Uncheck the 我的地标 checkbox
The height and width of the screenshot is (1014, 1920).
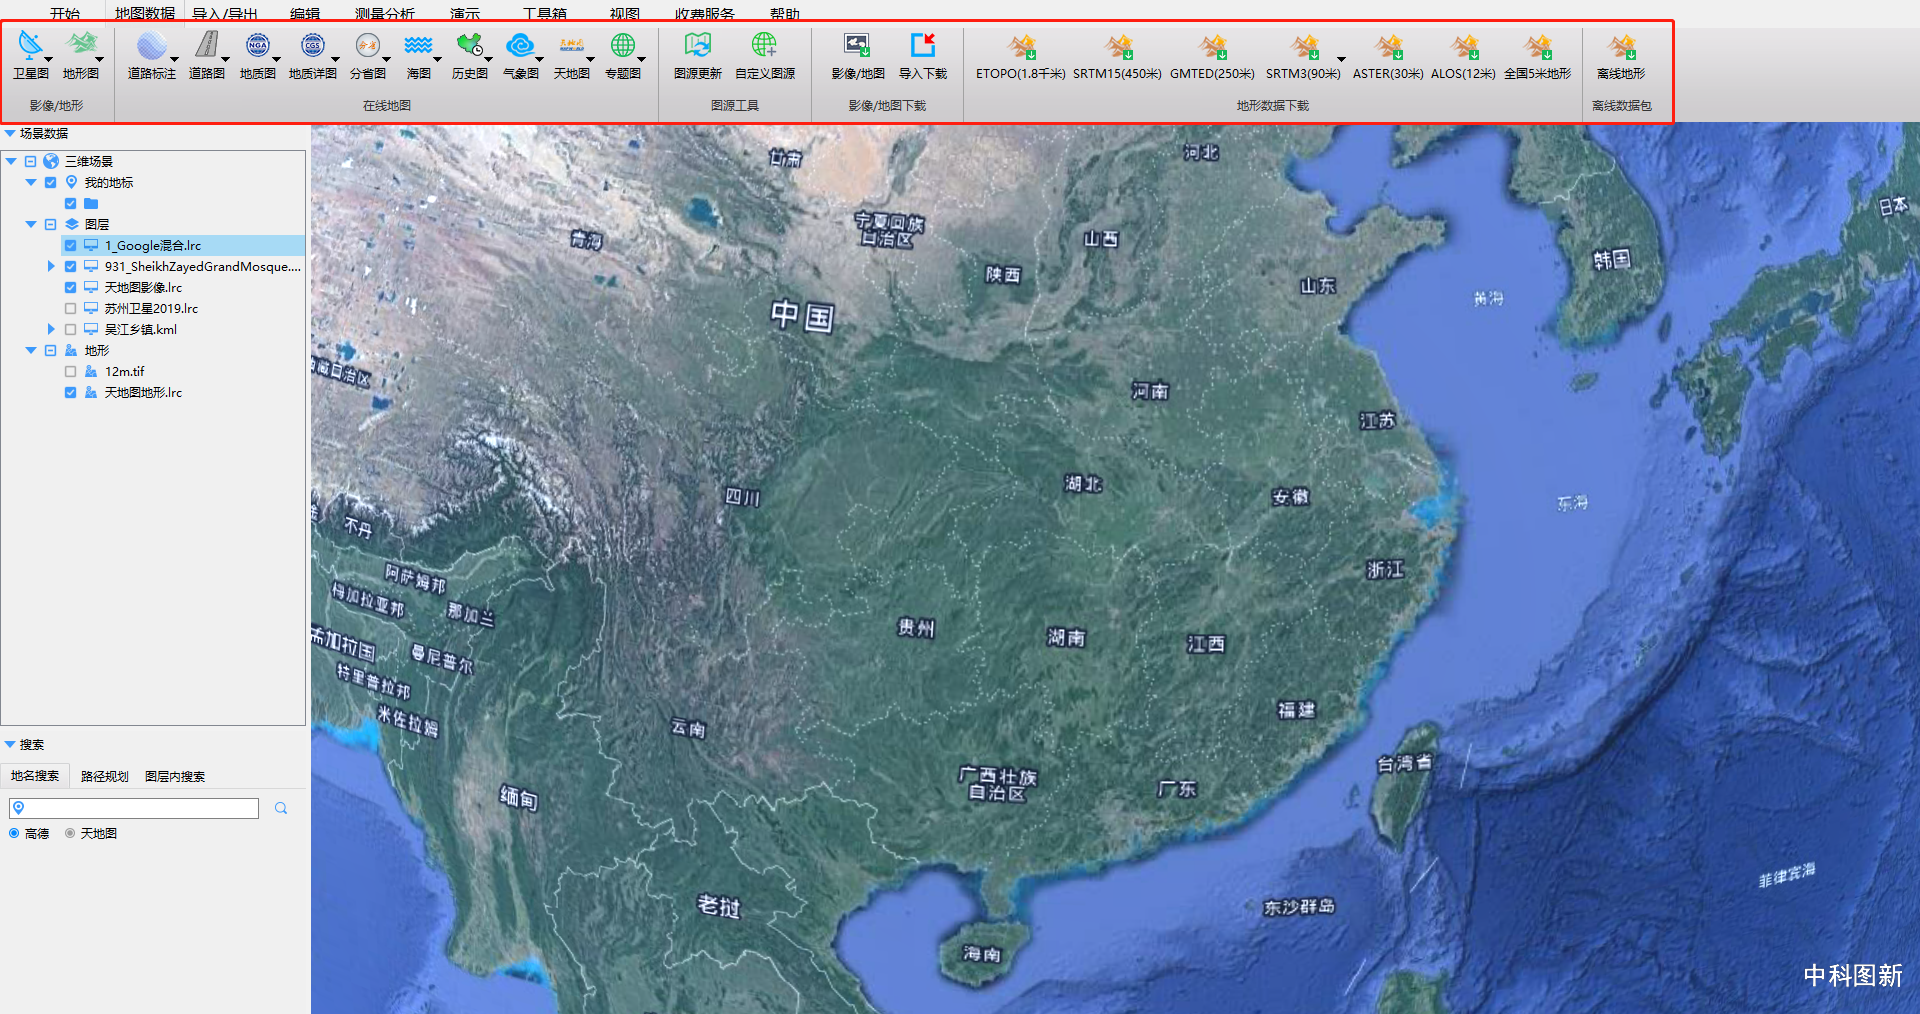click(50, 182)
